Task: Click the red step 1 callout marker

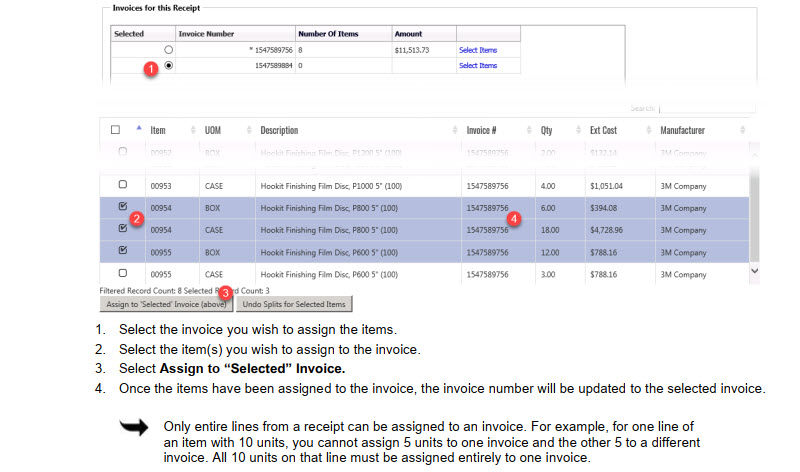Action: 150,69
